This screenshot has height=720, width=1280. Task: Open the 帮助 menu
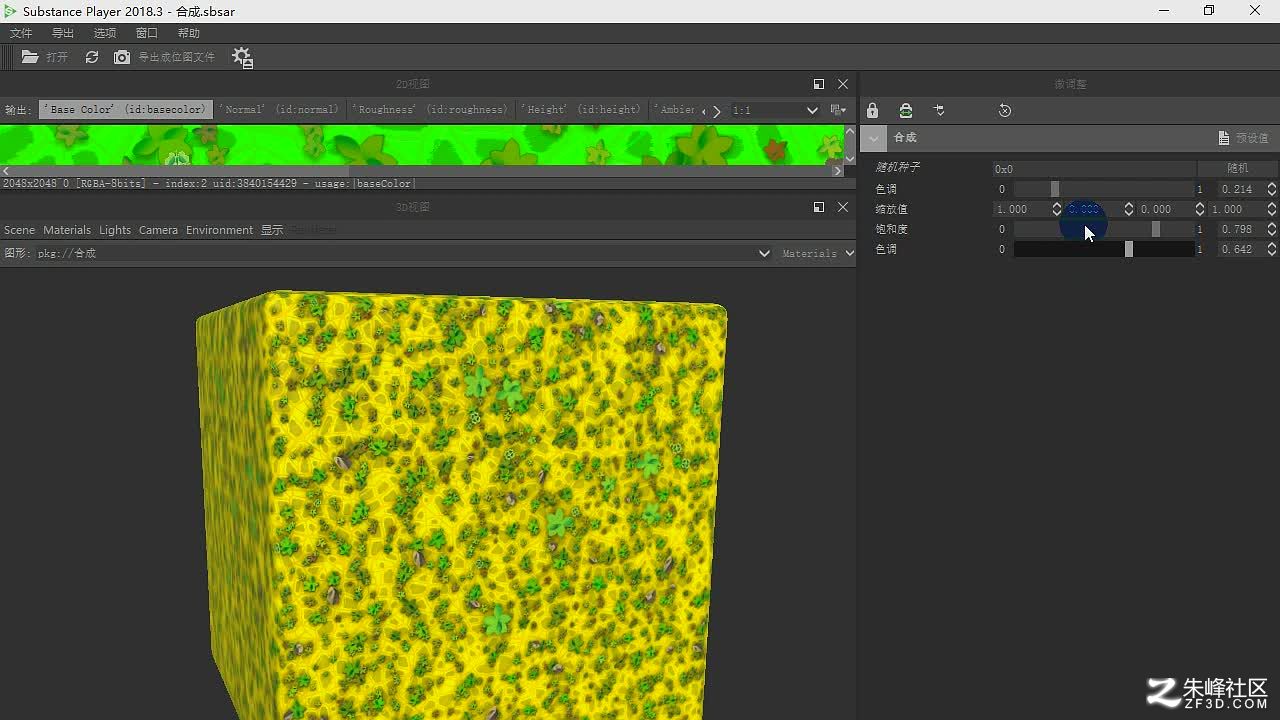click(x=189, y=33)
